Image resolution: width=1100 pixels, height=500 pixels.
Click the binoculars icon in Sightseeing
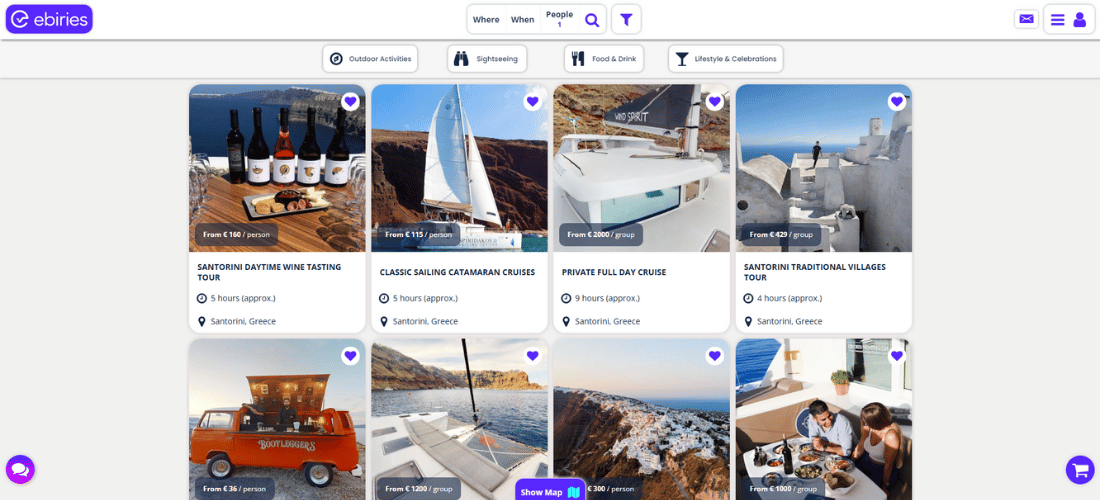point(461,59)
